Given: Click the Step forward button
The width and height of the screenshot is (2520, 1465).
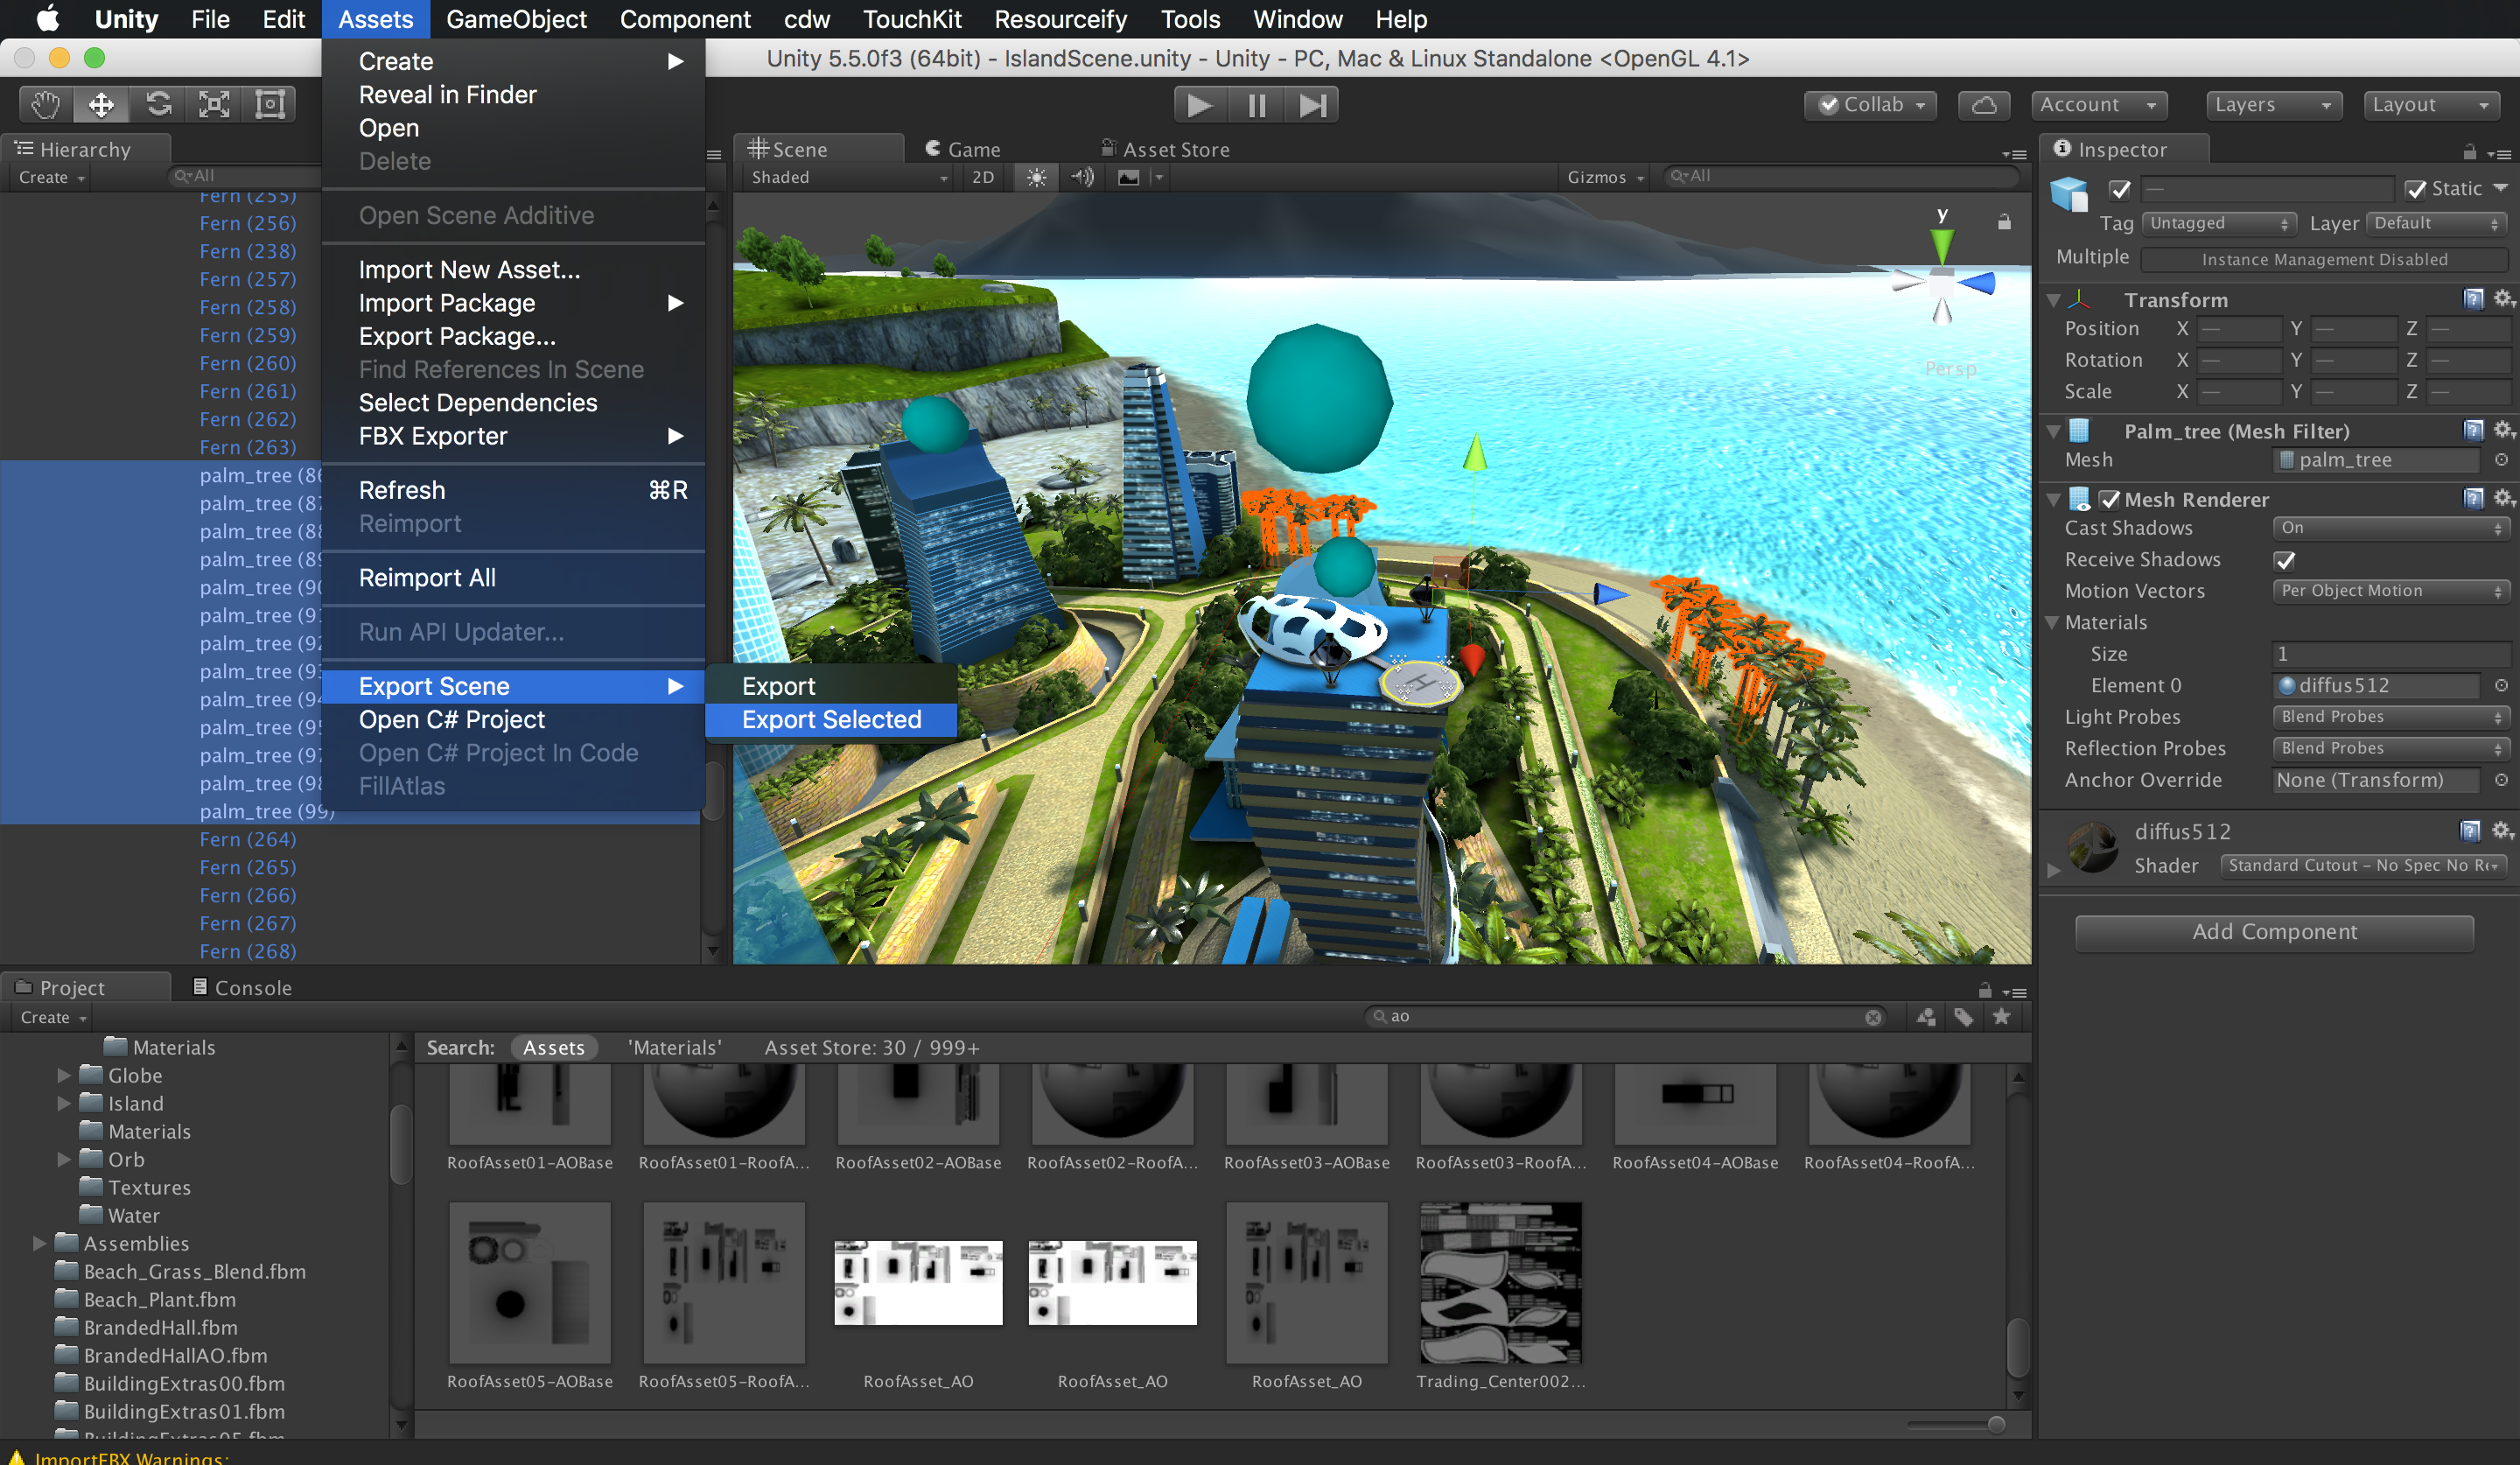Looking at the screenshot, I should 1312,105.
